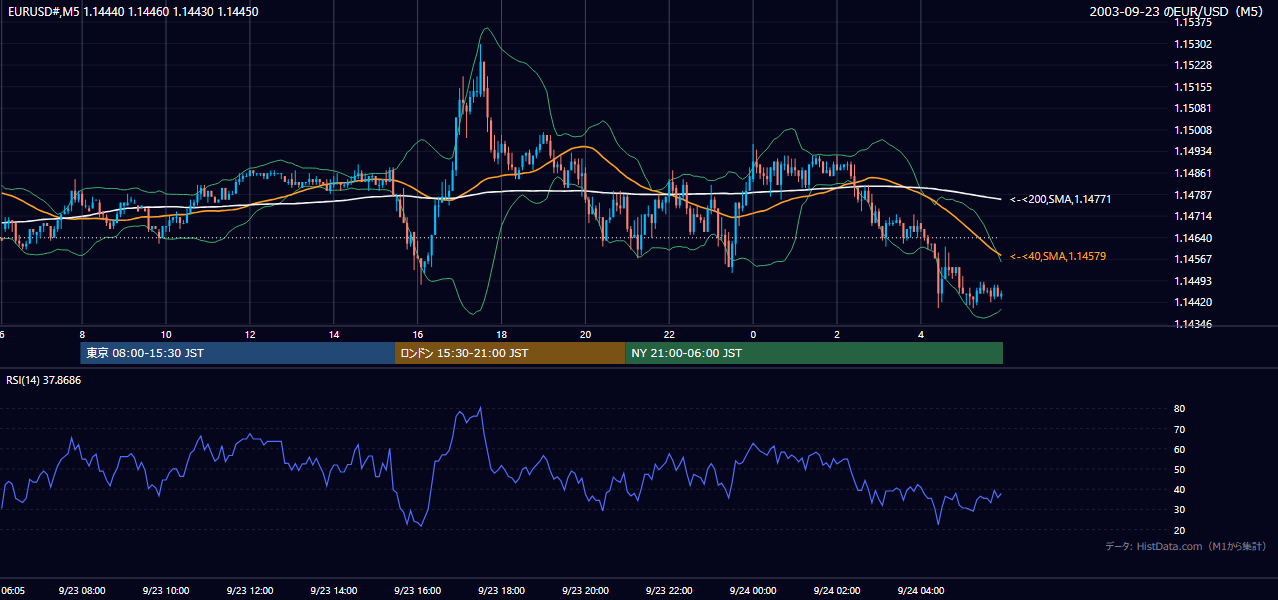Screen dimensions: 1278x600
Task: Click price axis value 1.15008
Action: click(x=1192, y=130)
